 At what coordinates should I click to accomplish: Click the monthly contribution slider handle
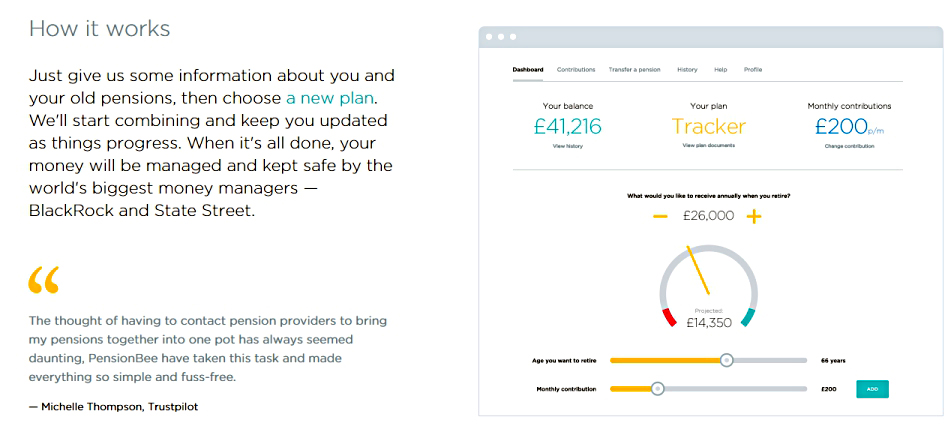(x=657, y=389)
